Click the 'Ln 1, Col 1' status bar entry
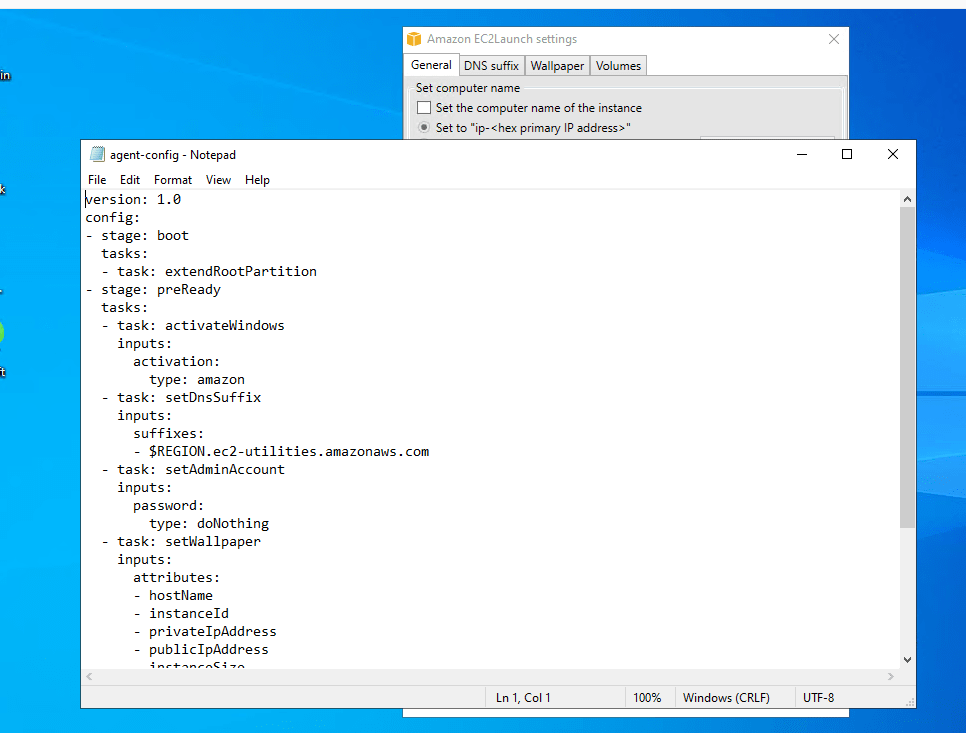 coord(523,698)
